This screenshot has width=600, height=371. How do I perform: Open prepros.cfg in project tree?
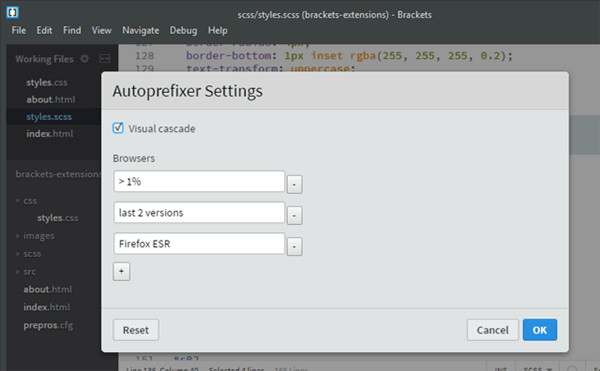point(48,325)
